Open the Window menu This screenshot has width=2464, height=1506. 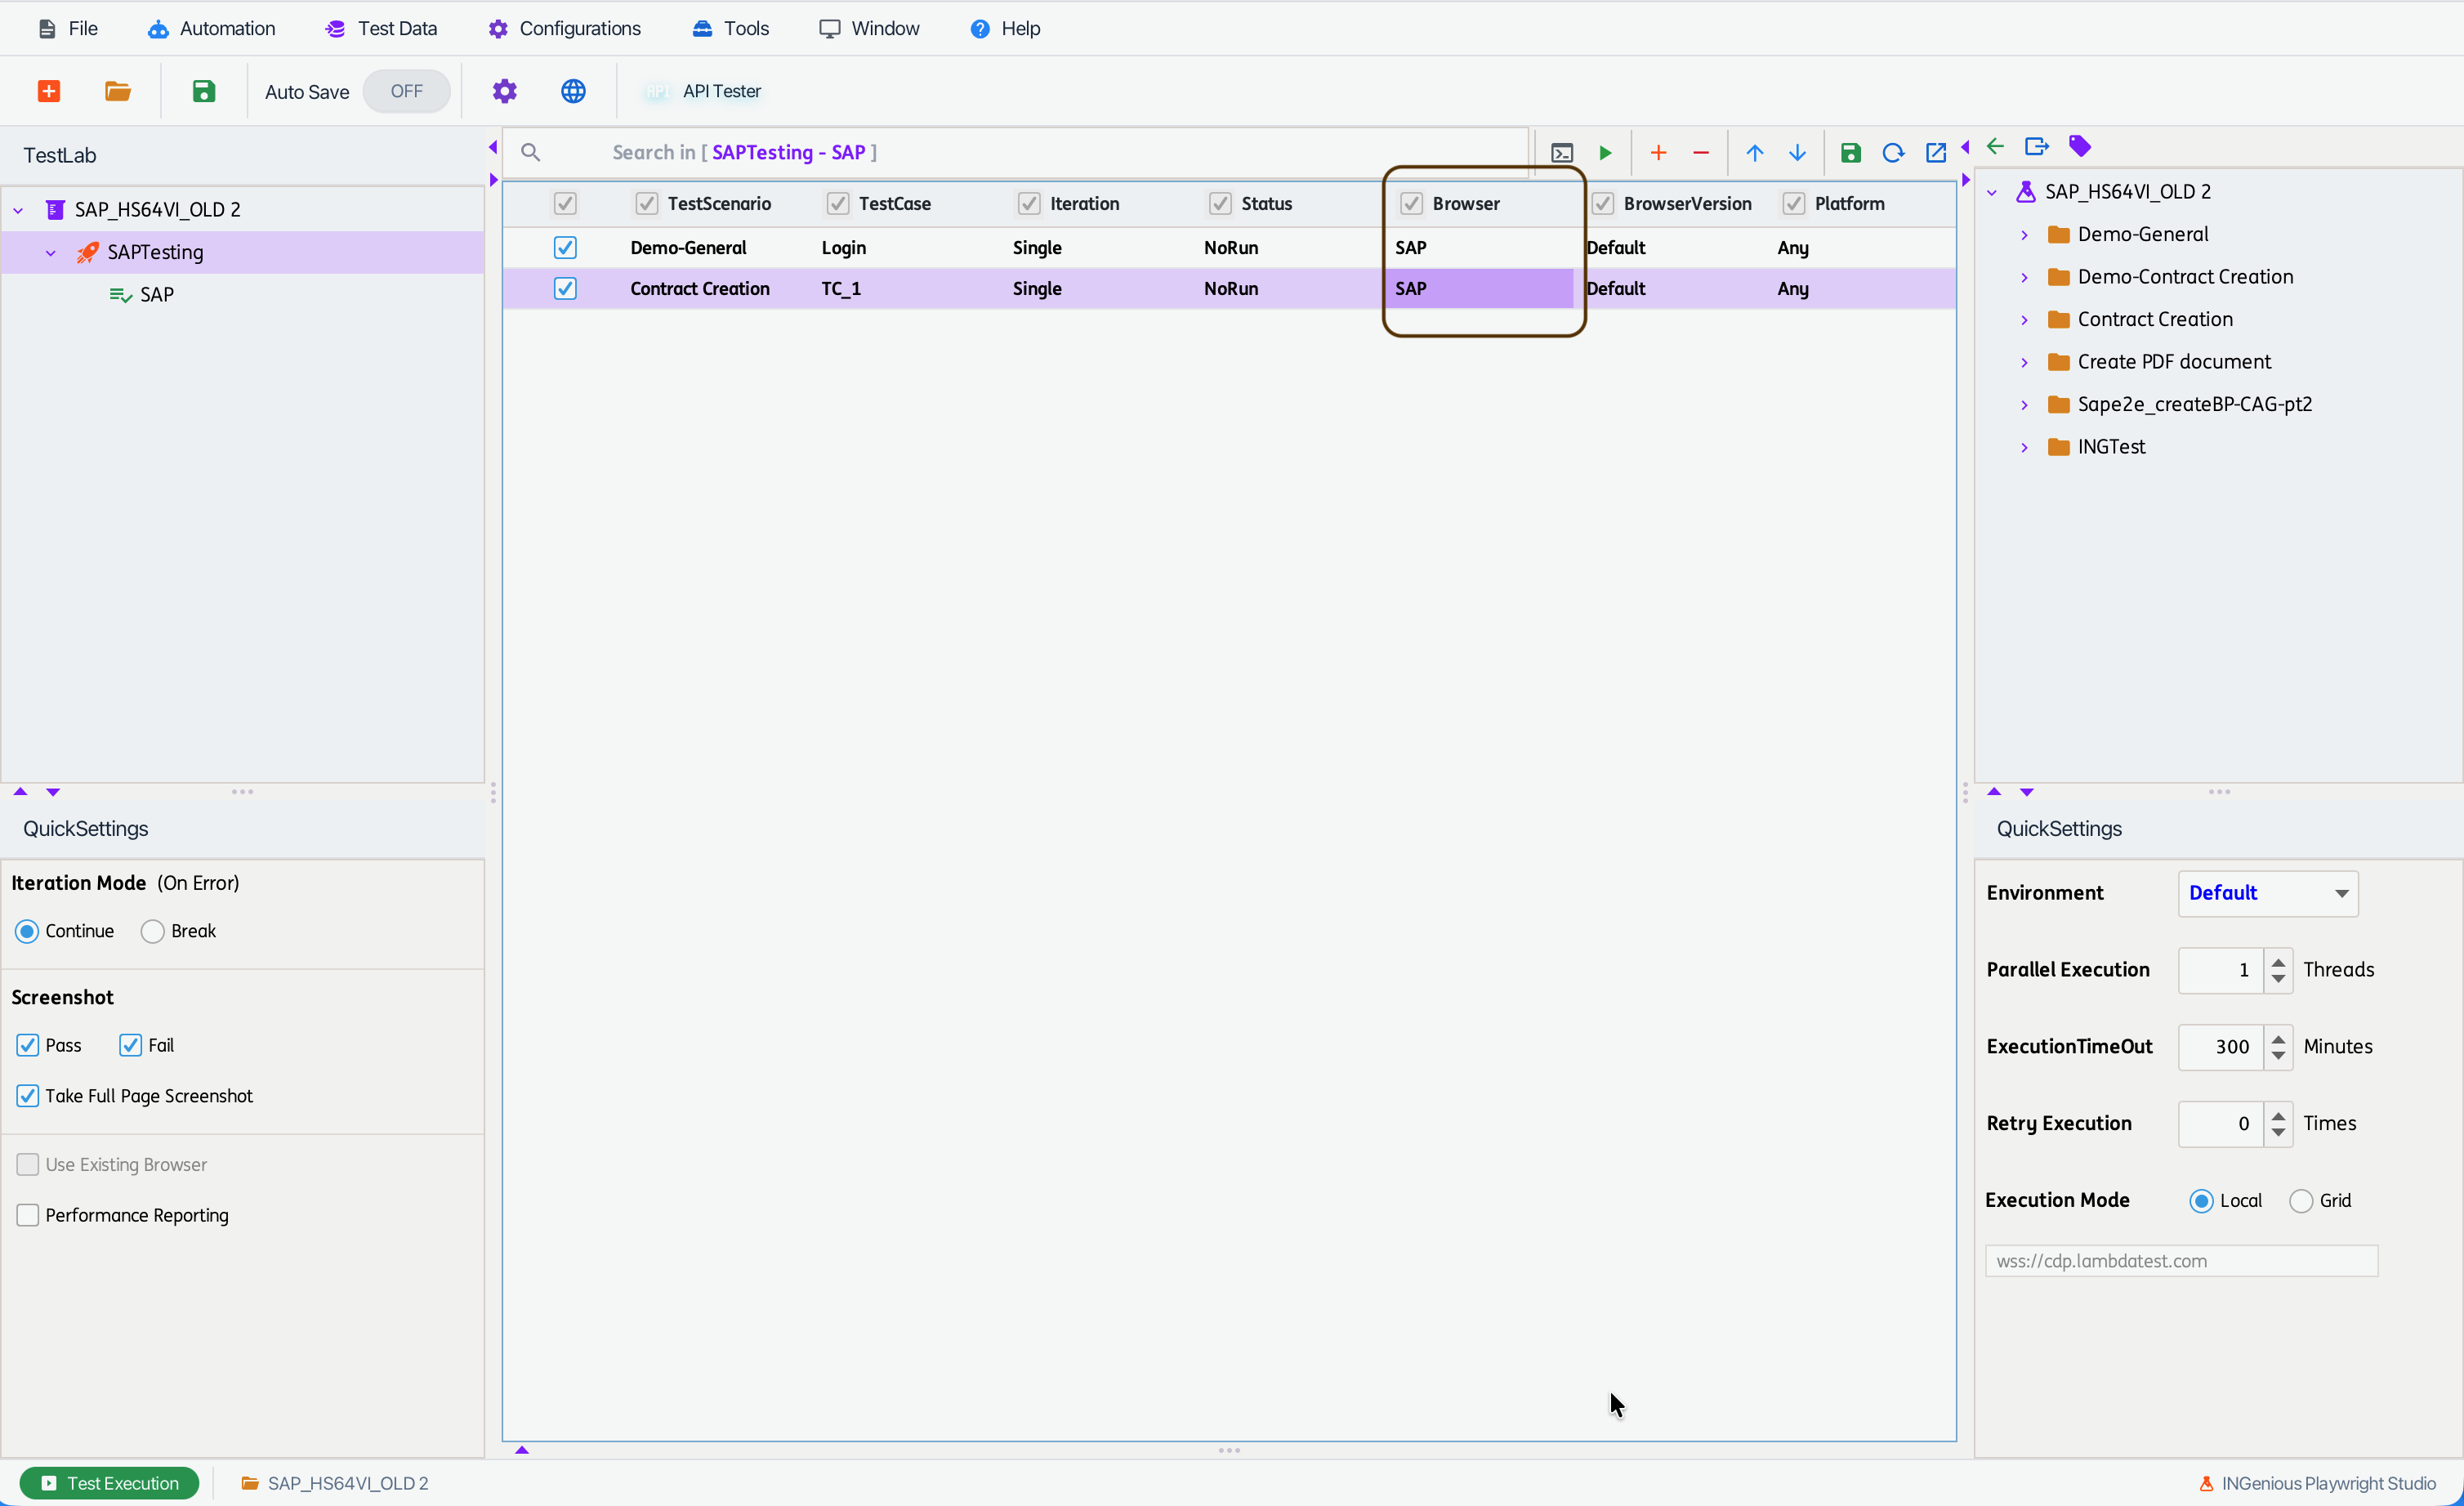869,28
